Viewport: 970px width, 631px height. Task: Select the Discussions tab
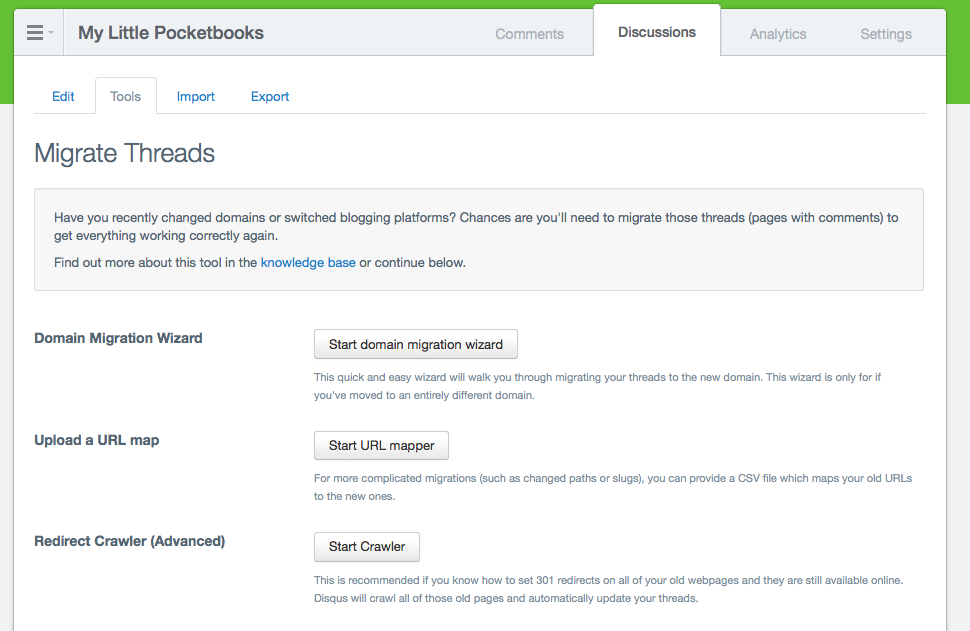pos(656,32)
